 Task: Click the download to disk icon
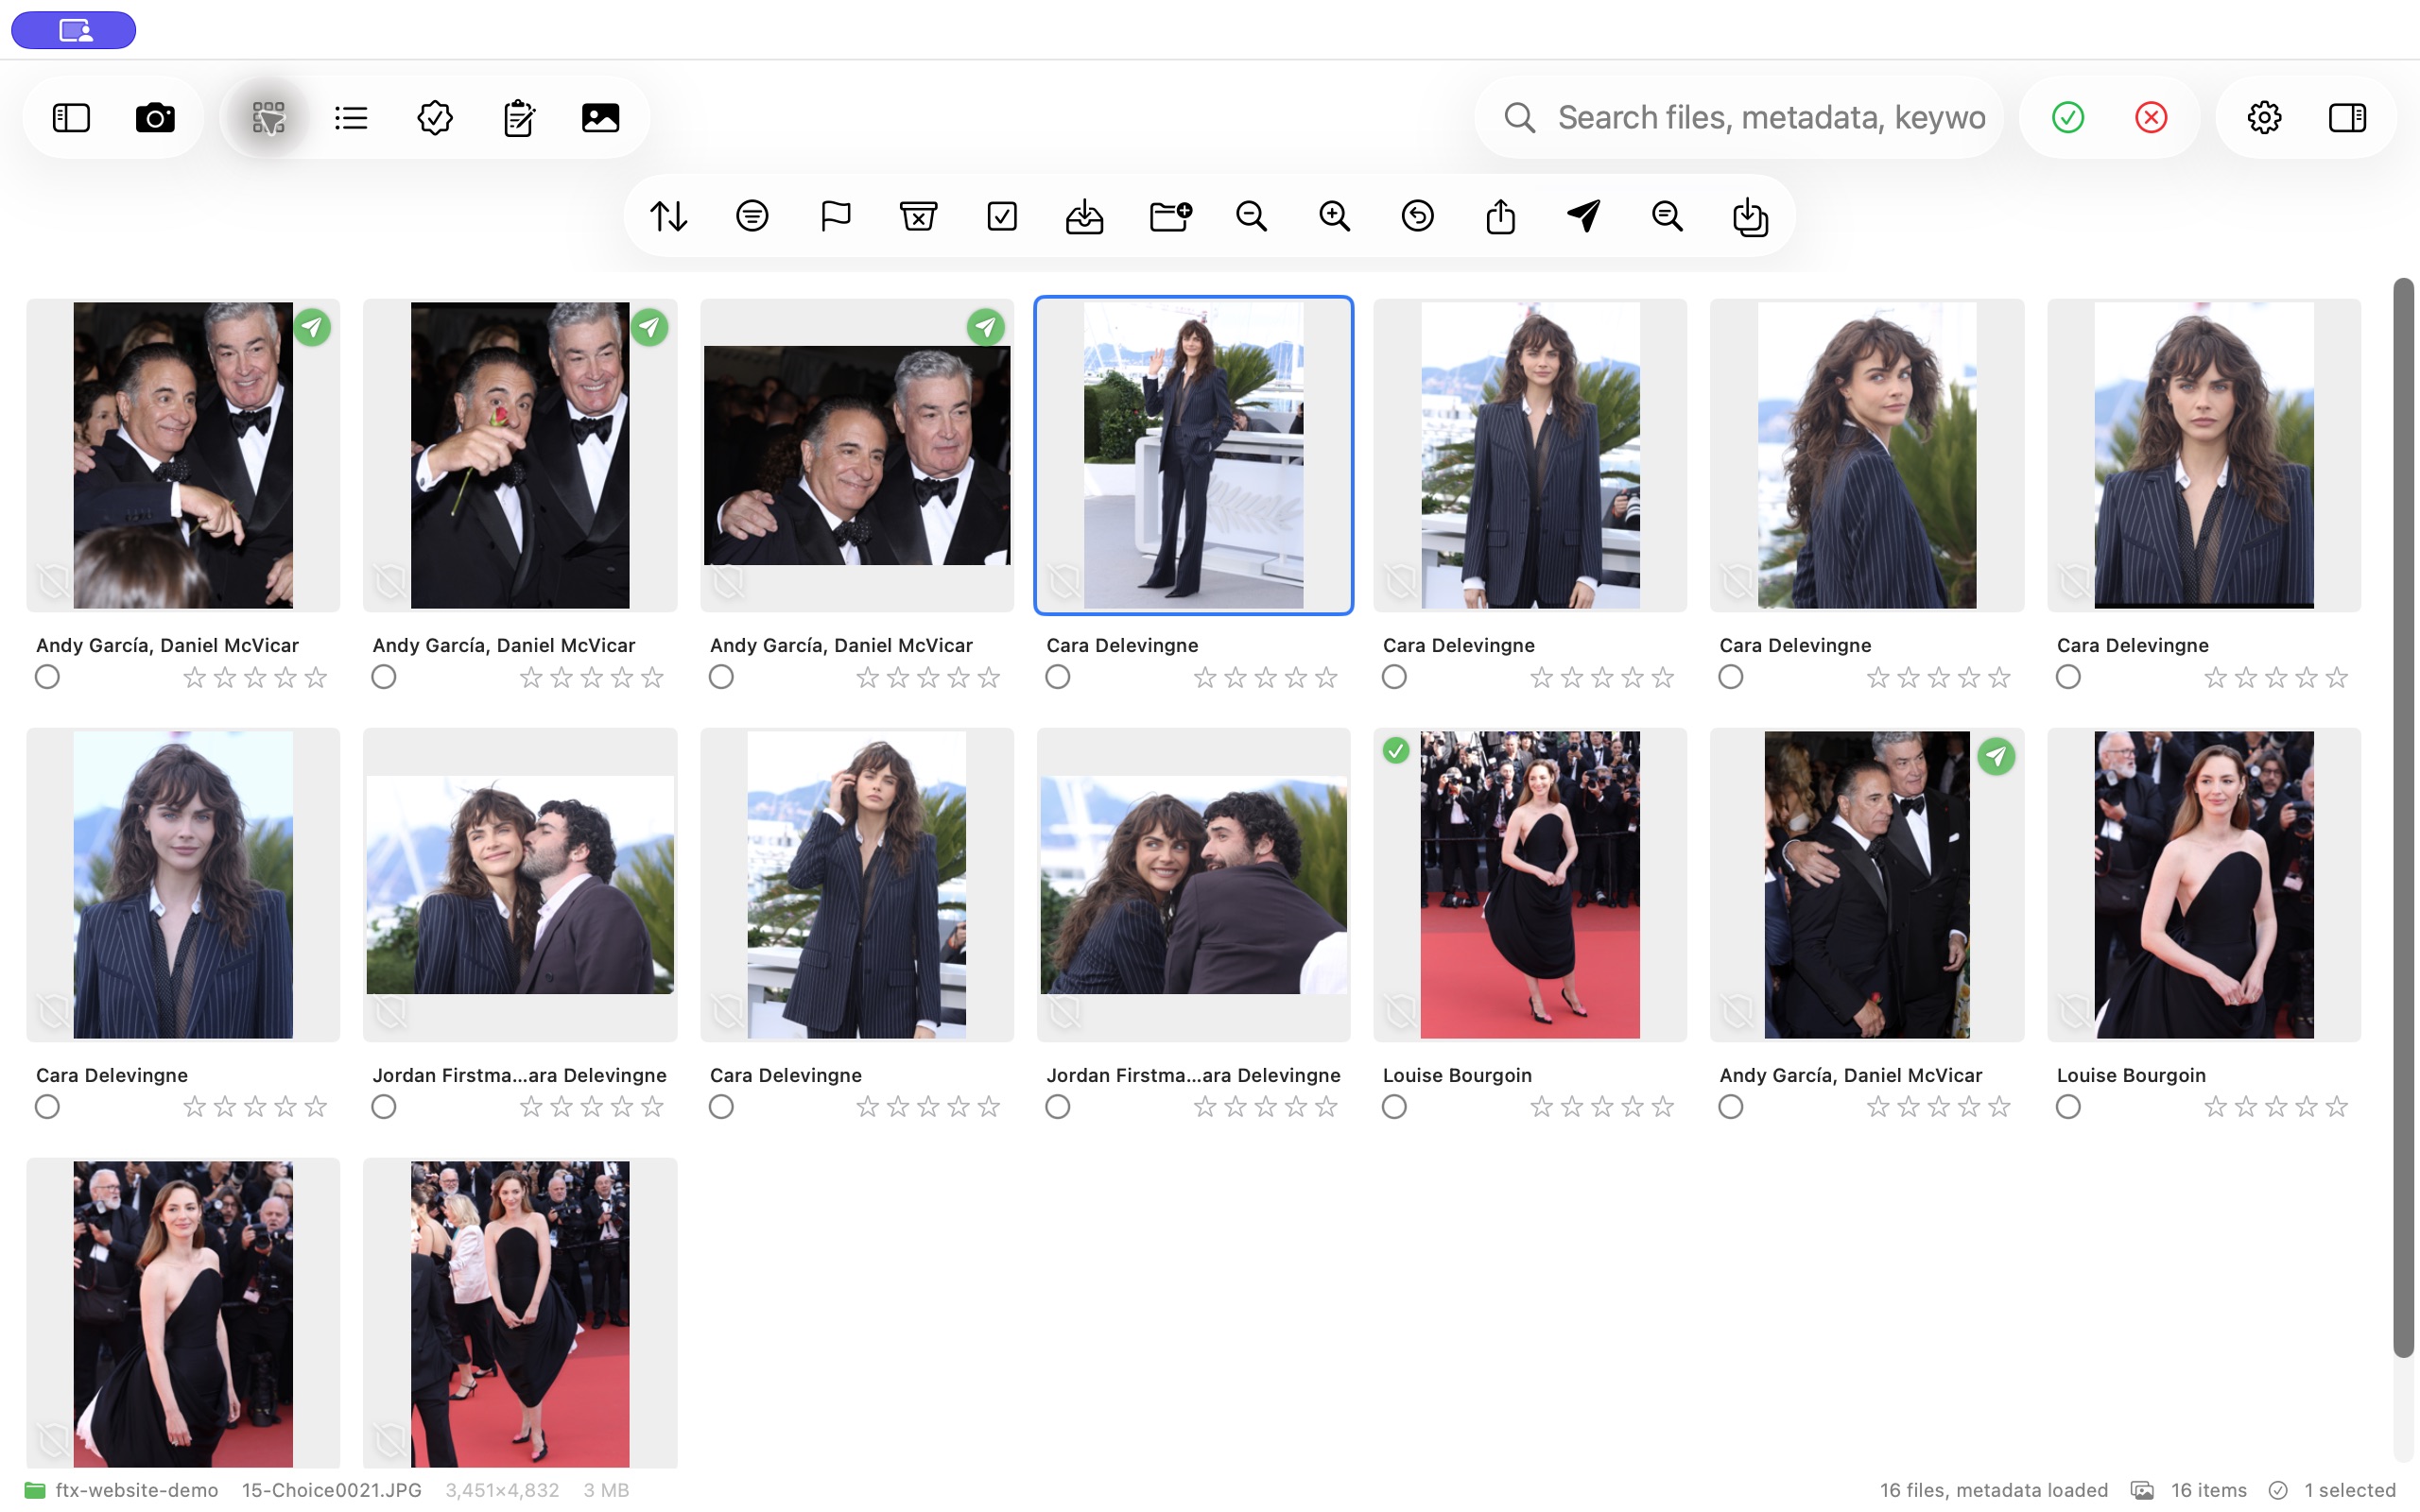point(1750,216)
